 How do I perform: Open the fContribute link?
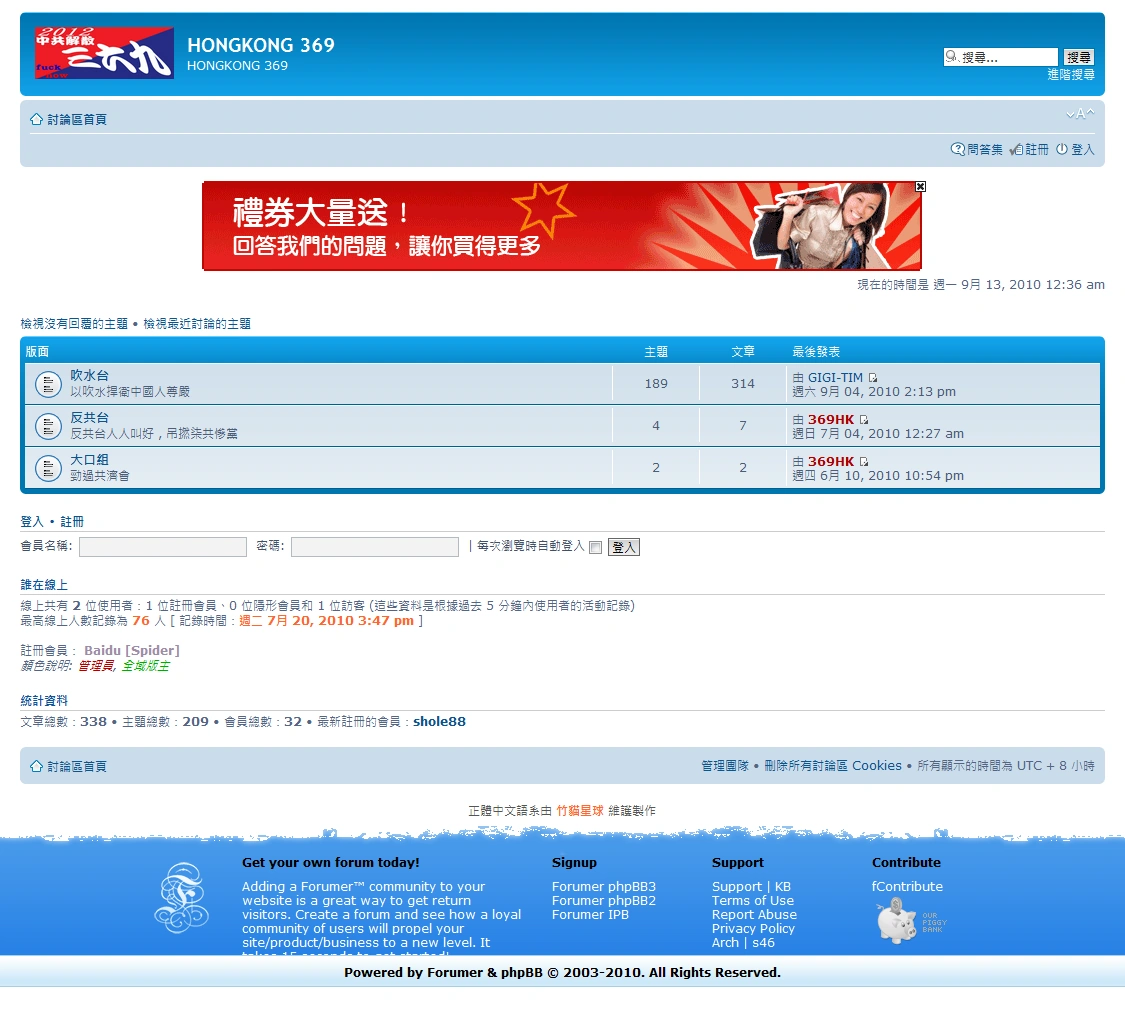click(907, 886)
